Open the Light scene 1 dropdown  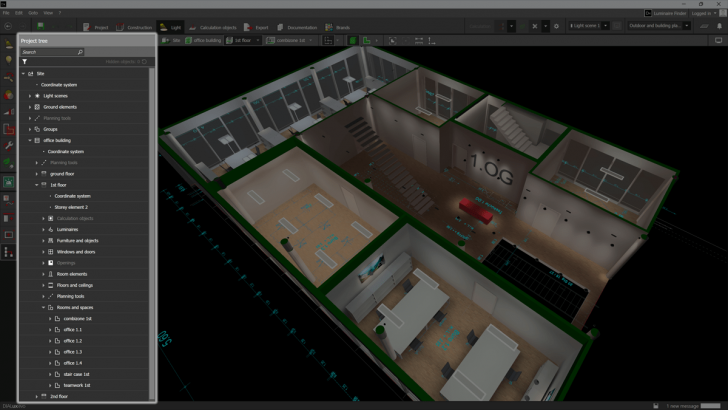605,26
